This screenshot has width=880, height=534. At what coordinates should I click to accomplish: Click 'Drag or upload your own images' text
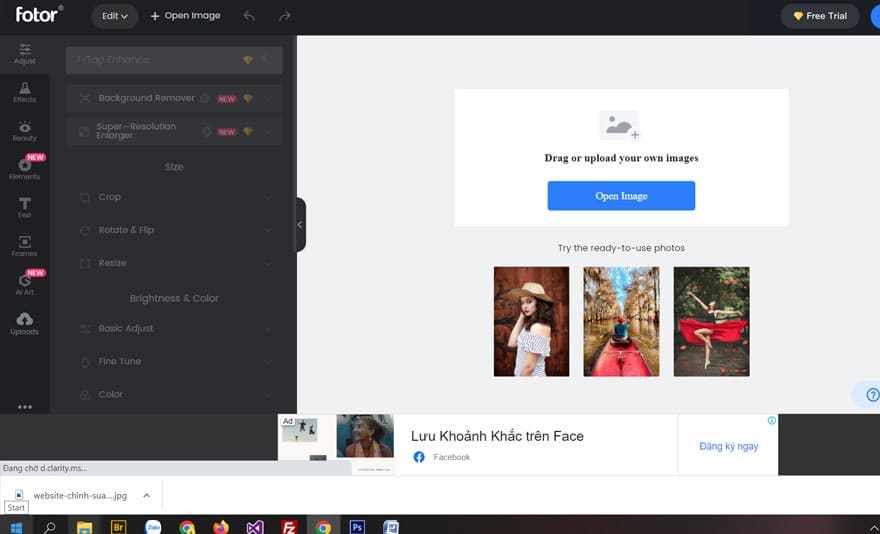[x=621, y=158]
